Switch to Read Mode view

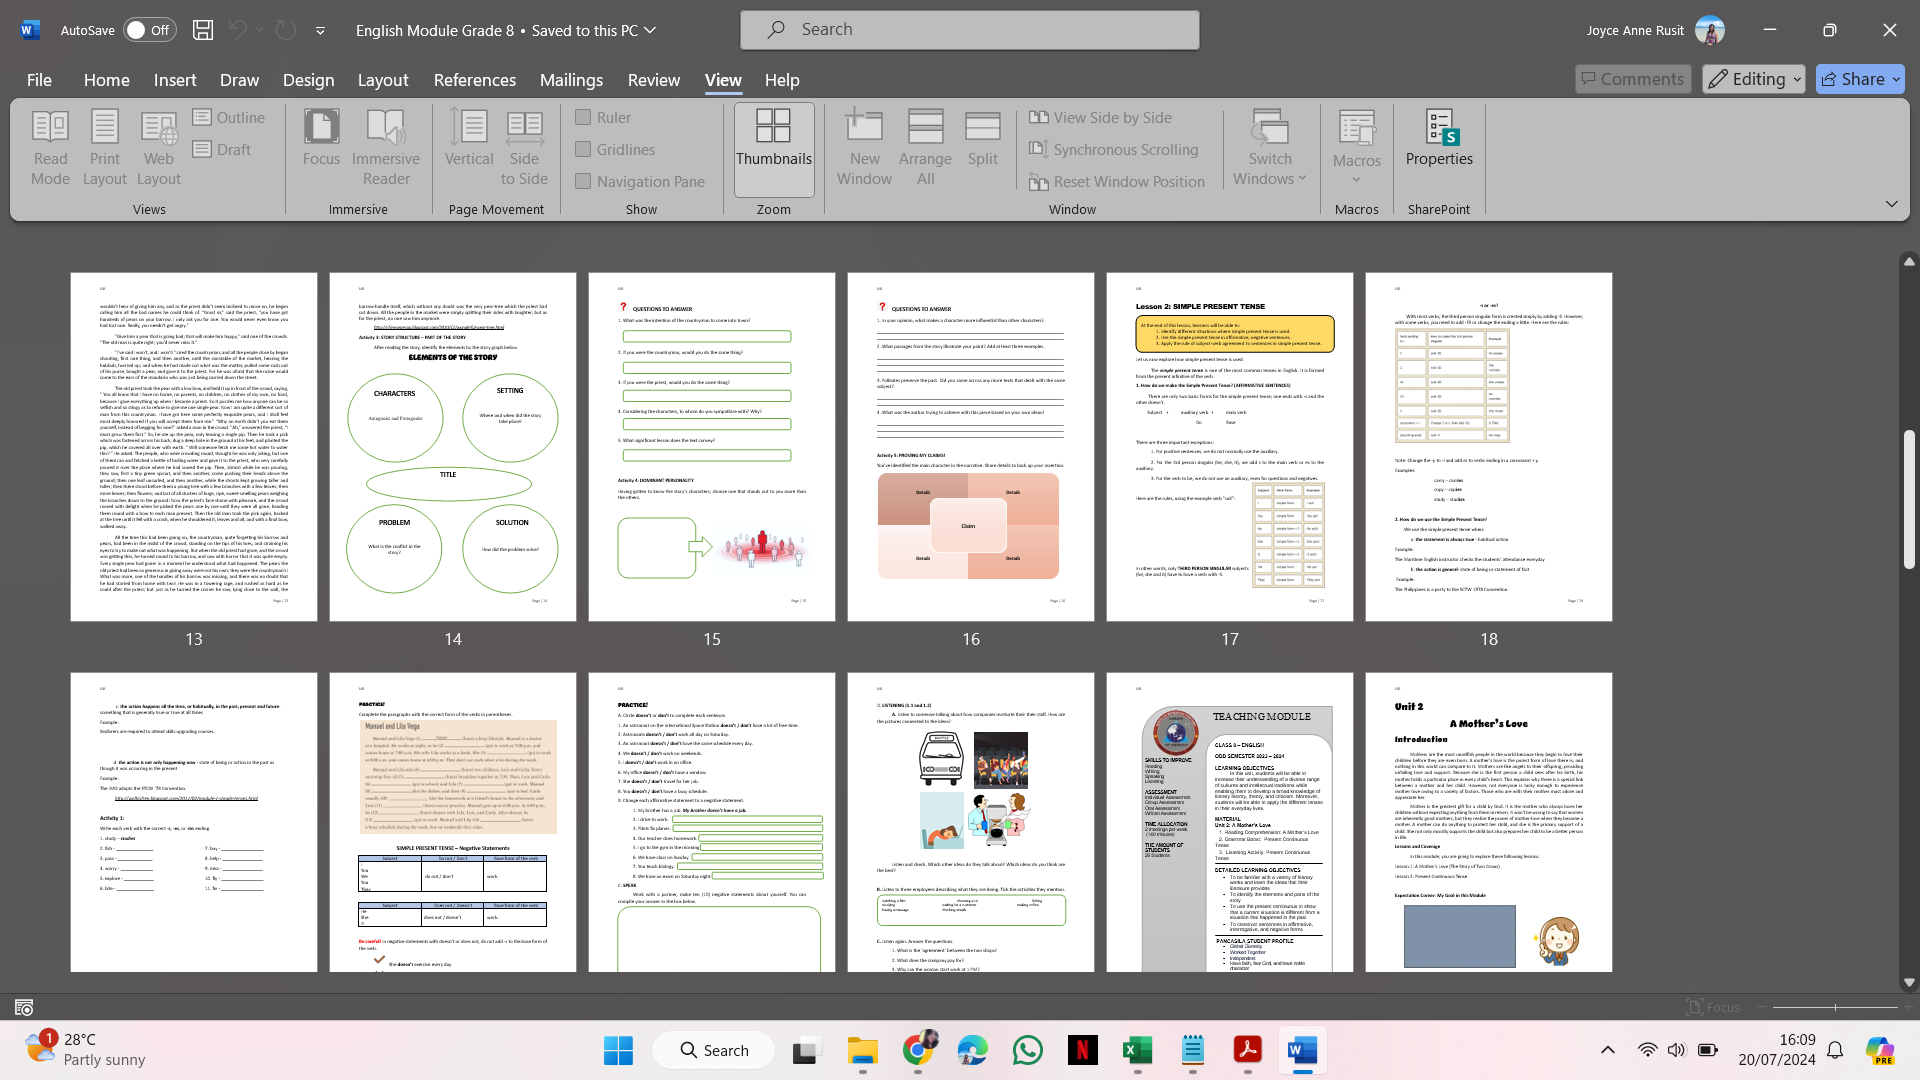coord(50,147)
